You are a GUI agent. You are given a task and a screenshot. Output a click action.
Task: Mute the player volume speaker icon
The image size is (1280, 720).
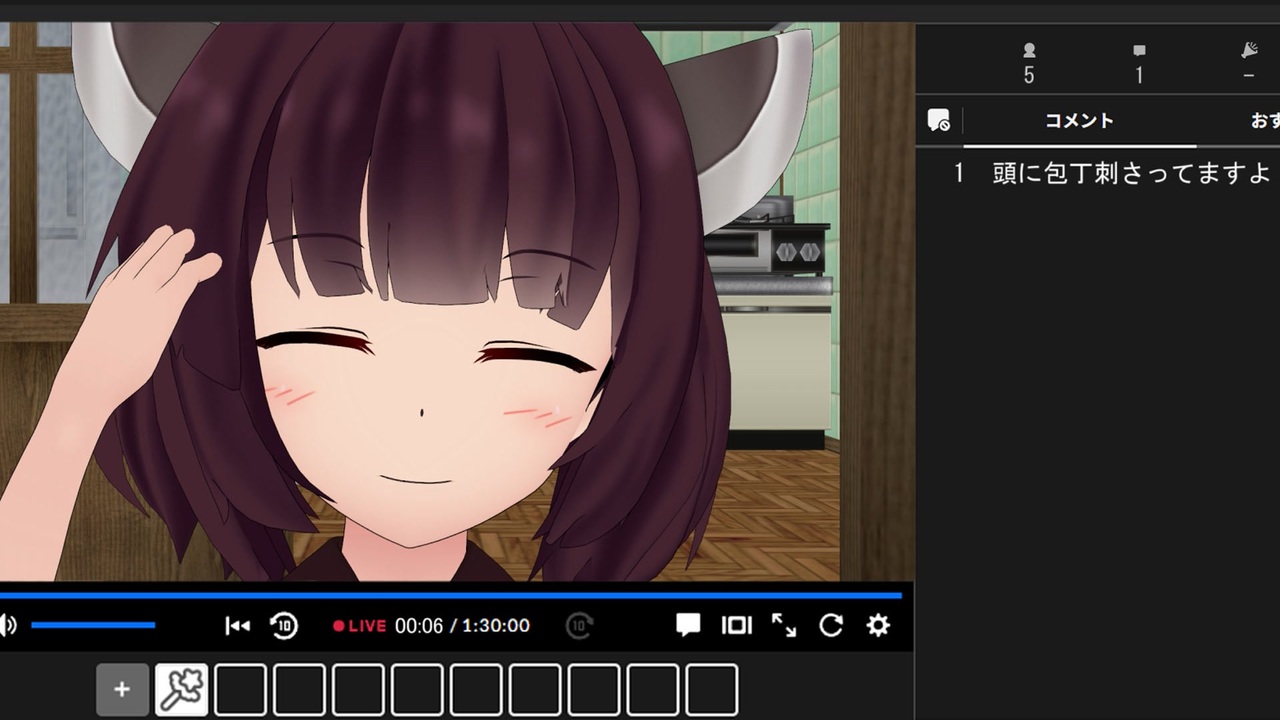tap(8, 626)
